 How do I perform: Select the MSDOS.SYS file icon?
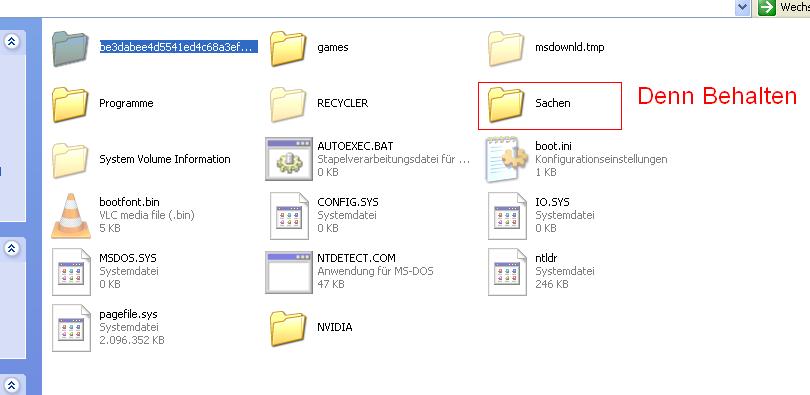tap(71, 272)
